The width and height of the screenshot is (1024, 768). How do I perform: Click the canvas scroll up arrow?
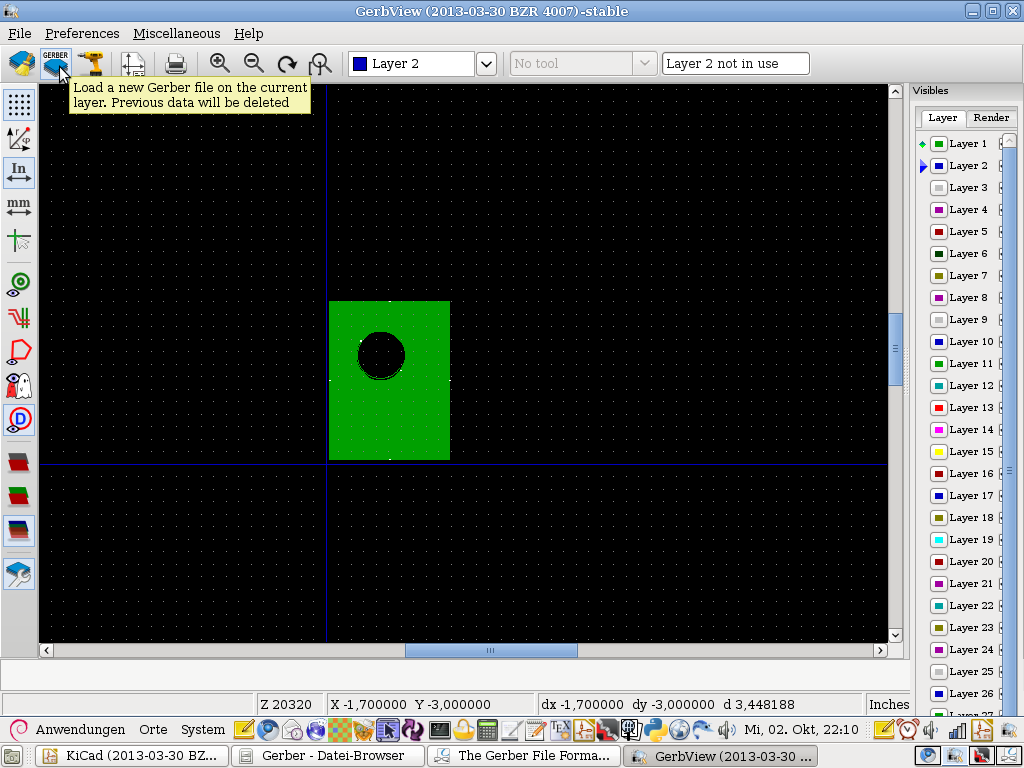tap(895, 91)
